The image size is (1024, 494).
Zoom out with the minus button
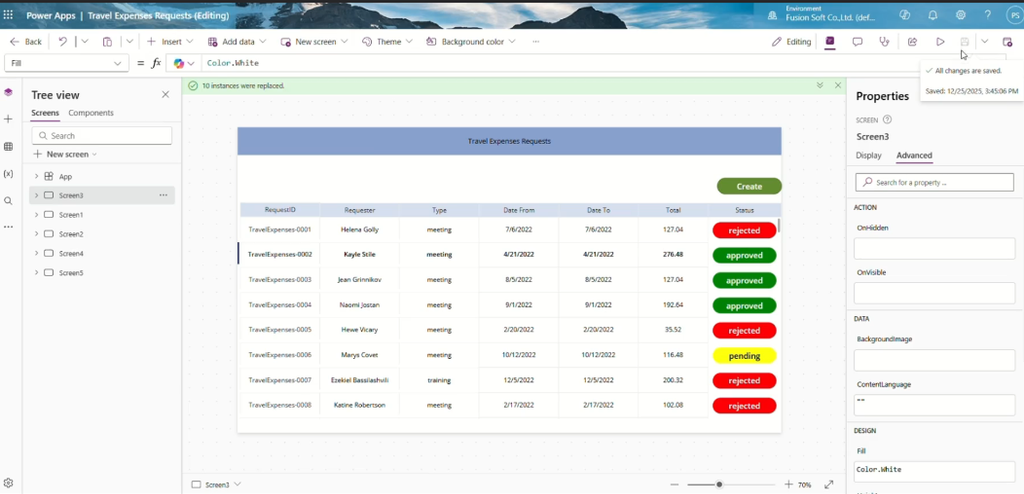[x=675, y=485]
